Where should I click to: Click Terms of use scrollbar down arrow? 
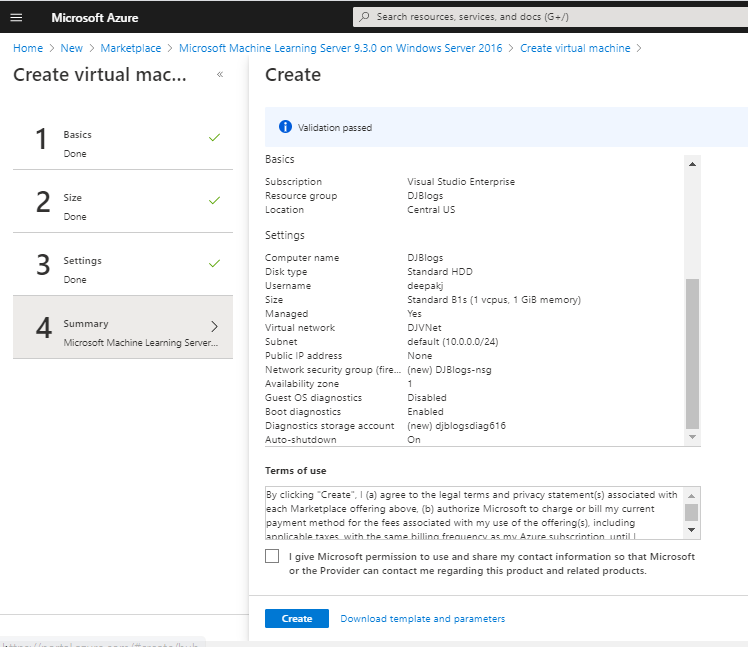(x=691, y=530)
